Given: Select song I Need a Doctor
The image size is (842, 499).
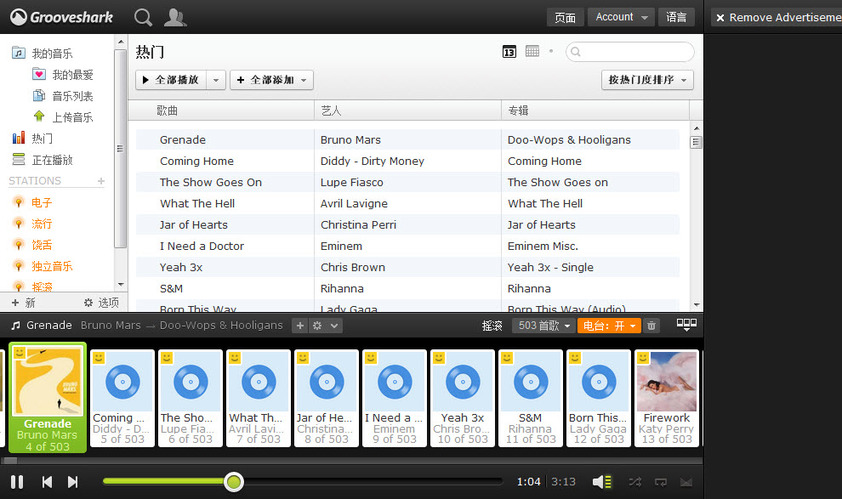Looking at the screenshot, I should pos(201,246).
